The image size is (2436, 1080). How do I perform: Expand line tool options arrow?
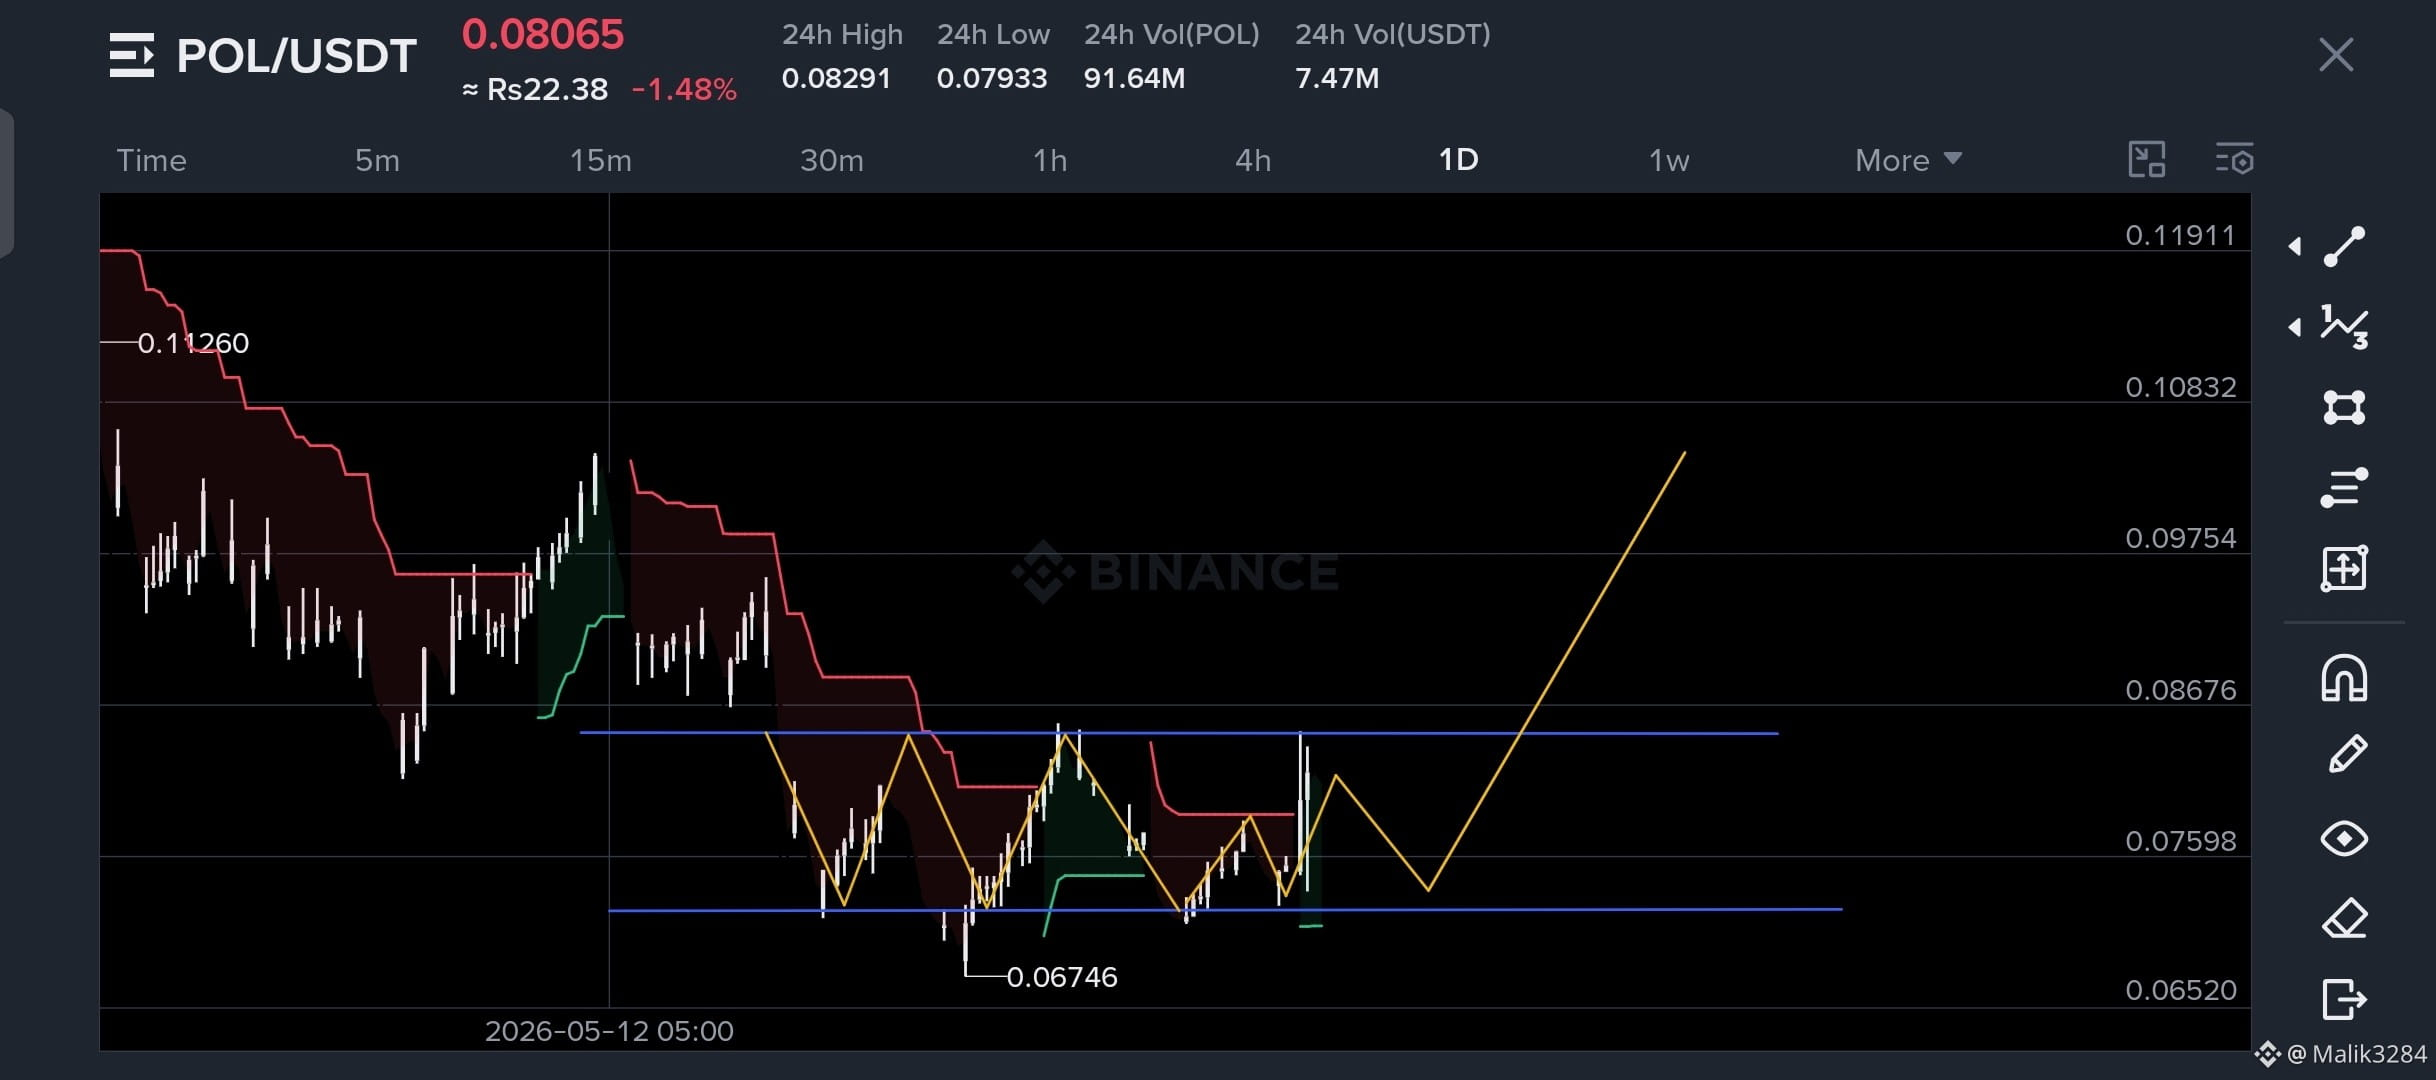point(2295,246)
